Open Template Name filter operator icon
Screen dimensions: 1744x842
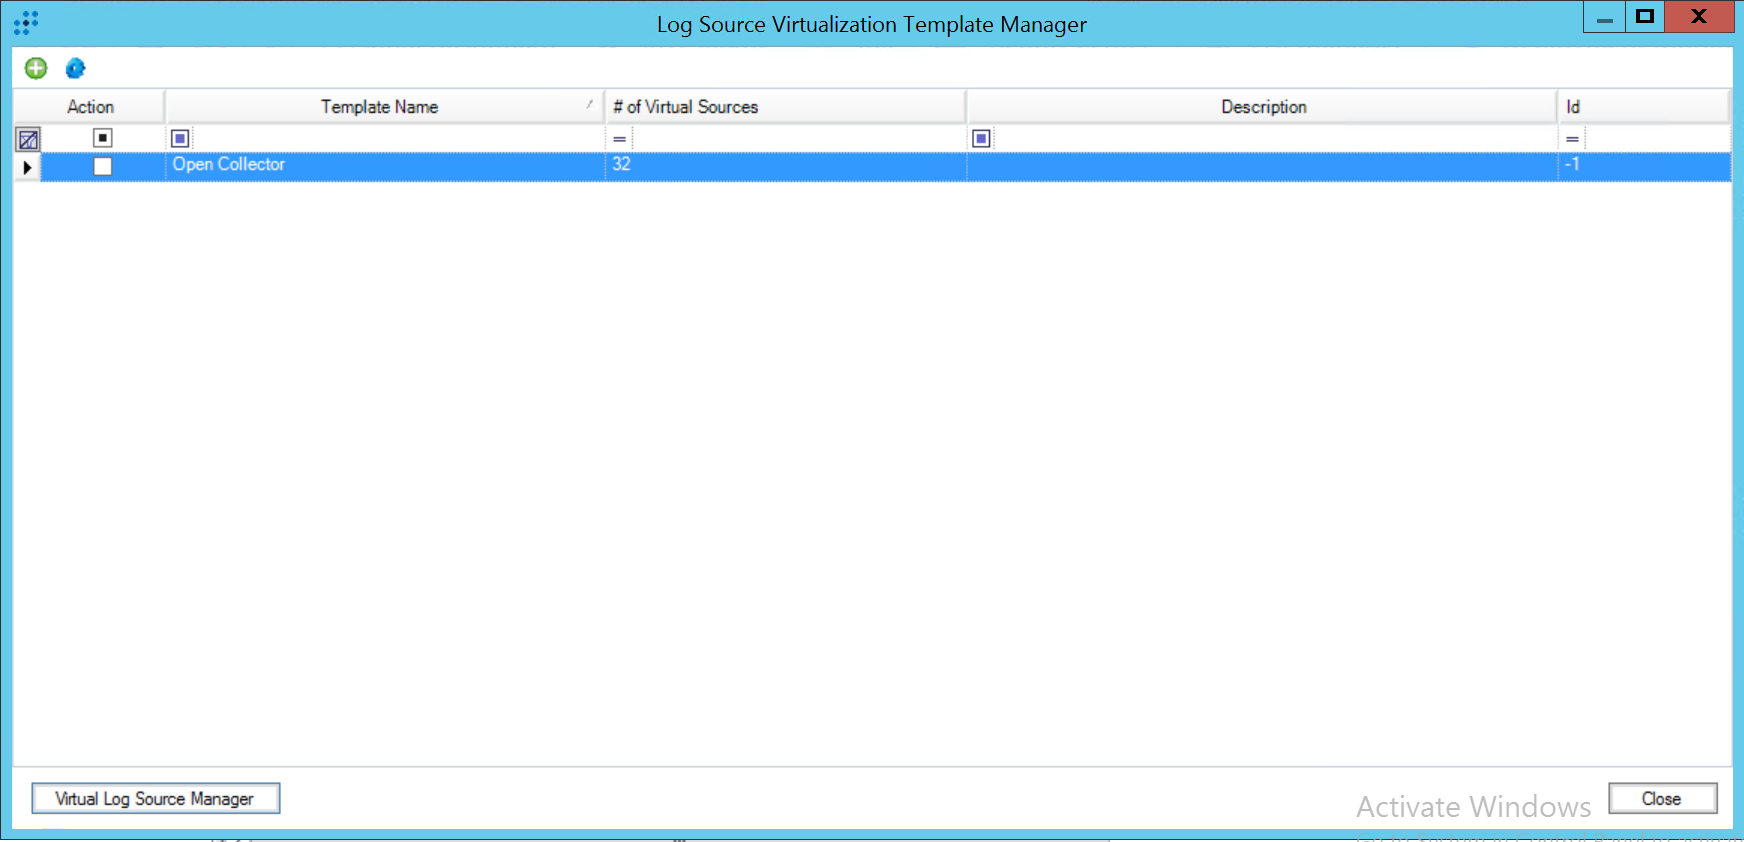click(180, 139)
